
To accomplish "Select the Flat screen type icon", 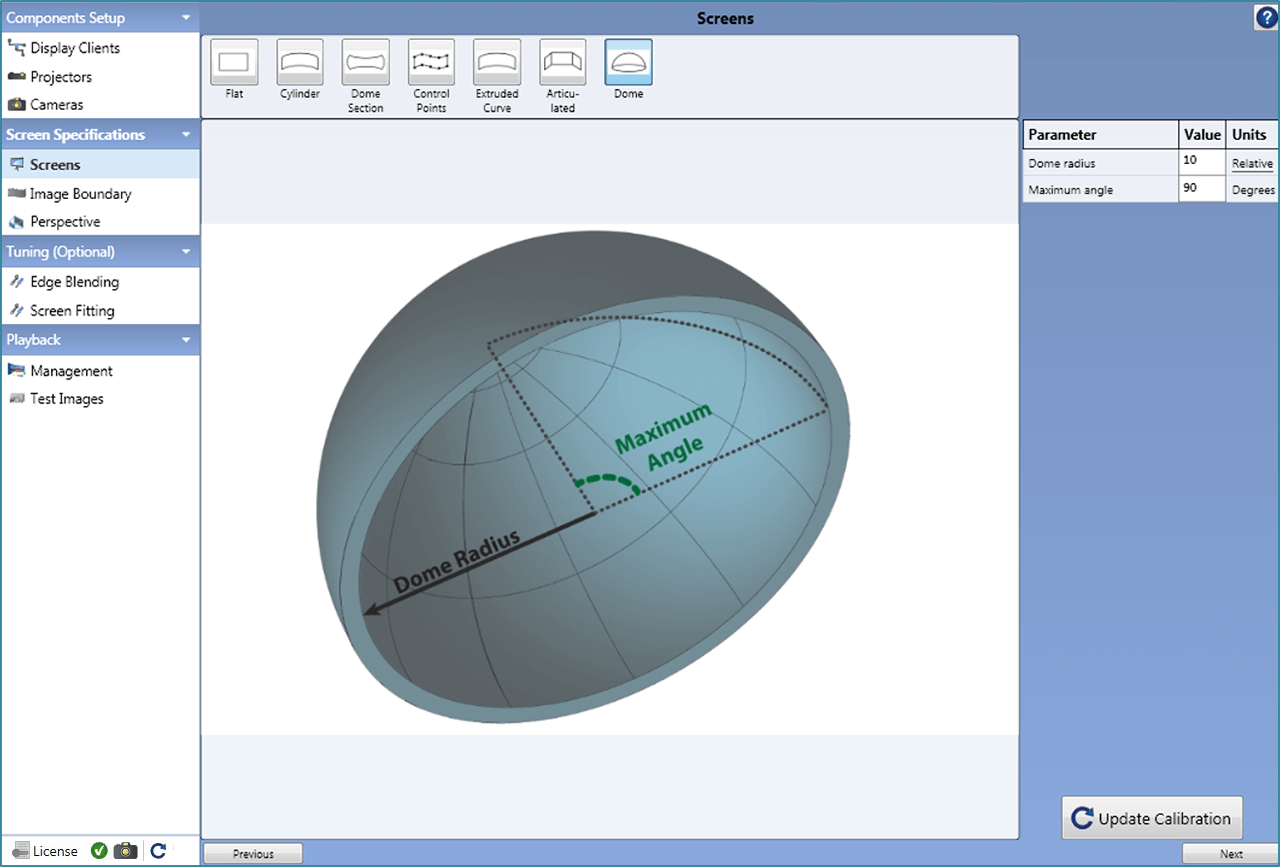I will pos(234,62).
